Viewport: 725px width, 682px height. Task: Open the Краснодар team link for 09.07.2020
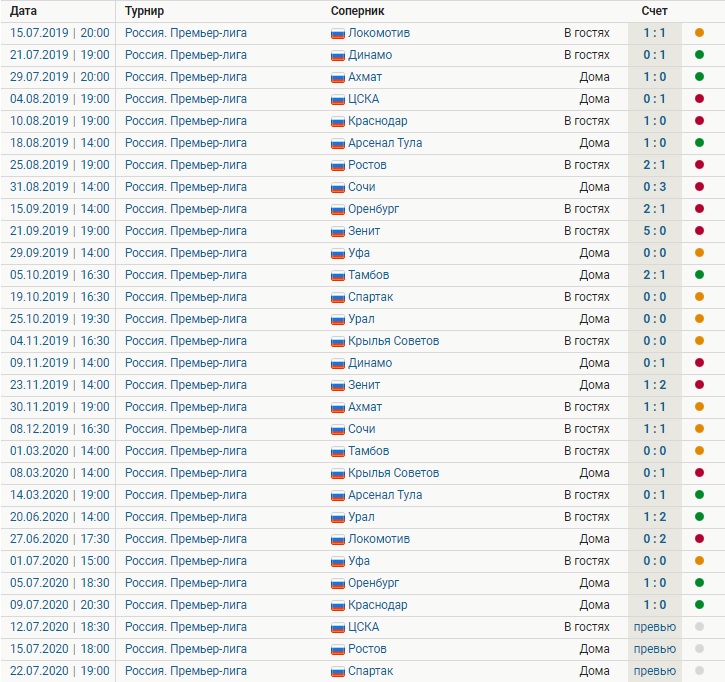(x=378, y=605)
